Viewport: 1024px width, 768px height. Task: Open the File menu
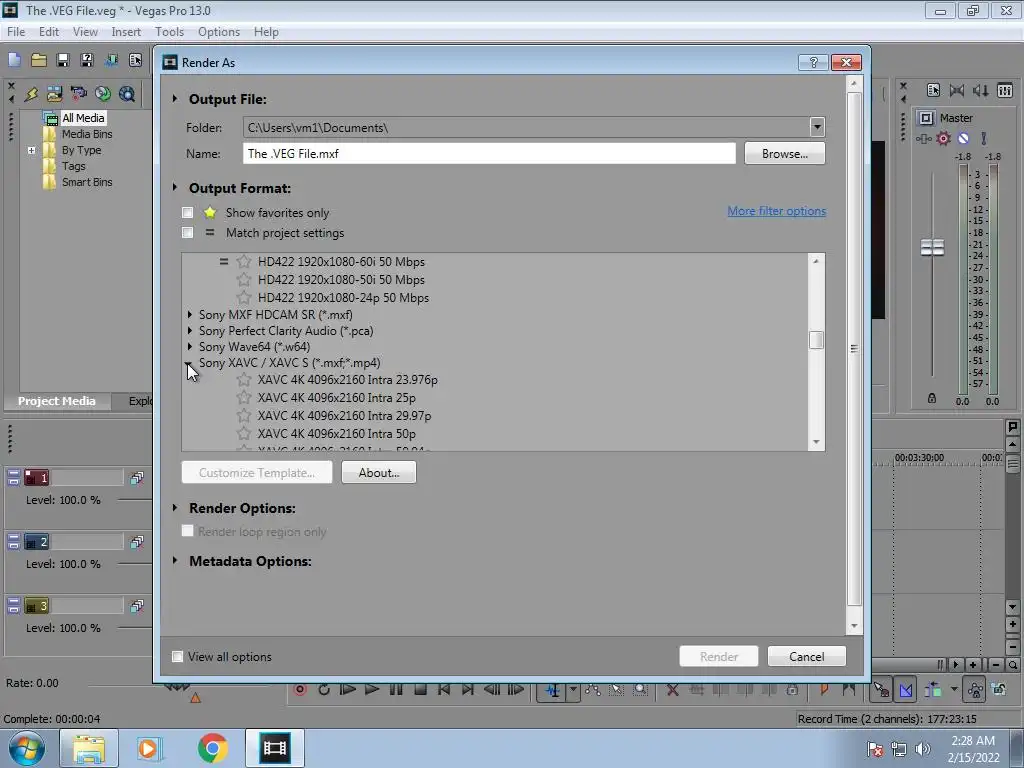16,31
